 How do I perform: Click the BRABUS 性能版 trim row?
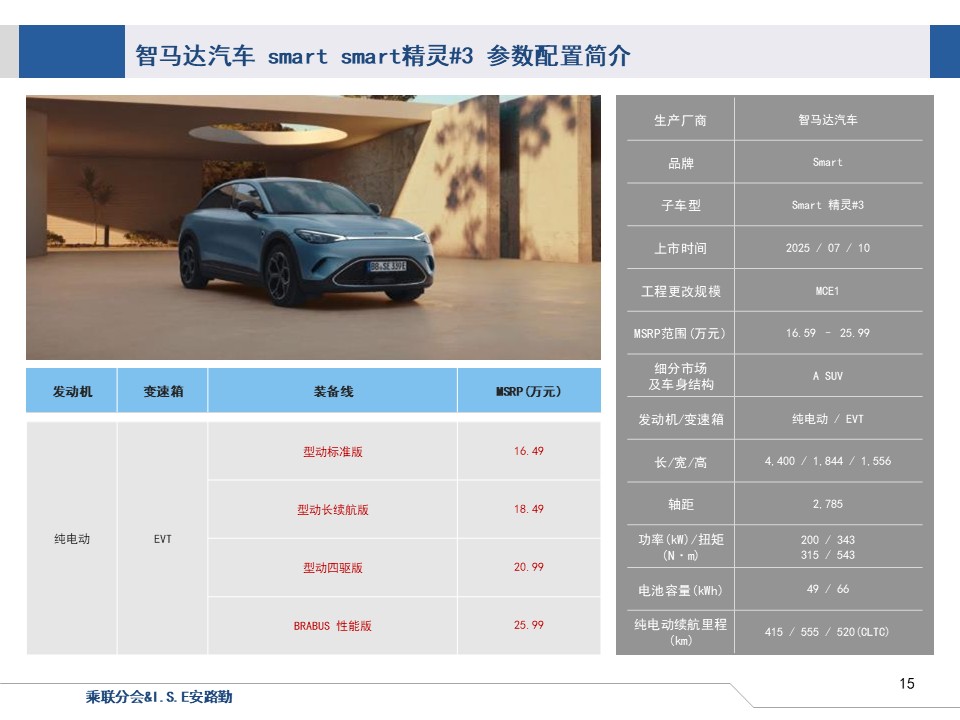(332, 626)
